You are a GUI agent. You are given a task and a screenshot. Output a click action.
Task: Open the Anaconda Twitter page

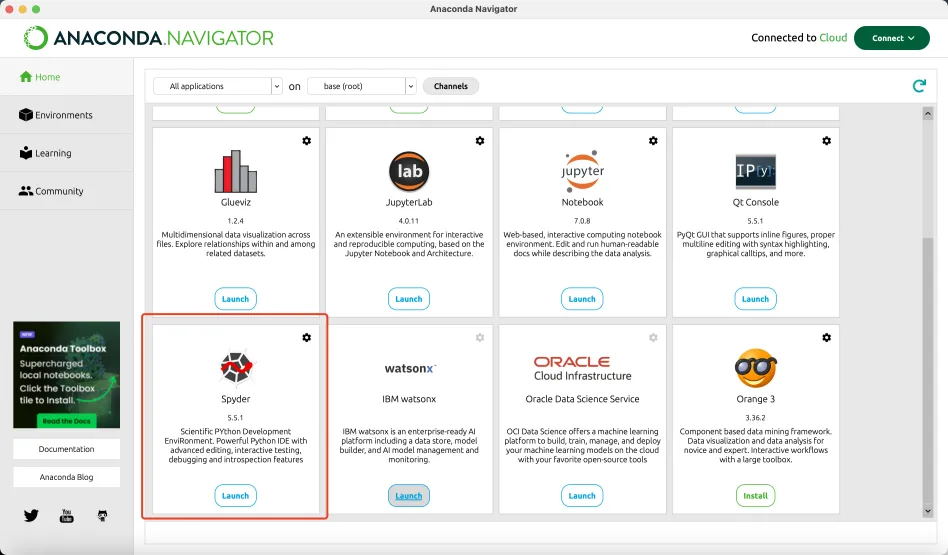pyautogui.click(x=31, y=515)
